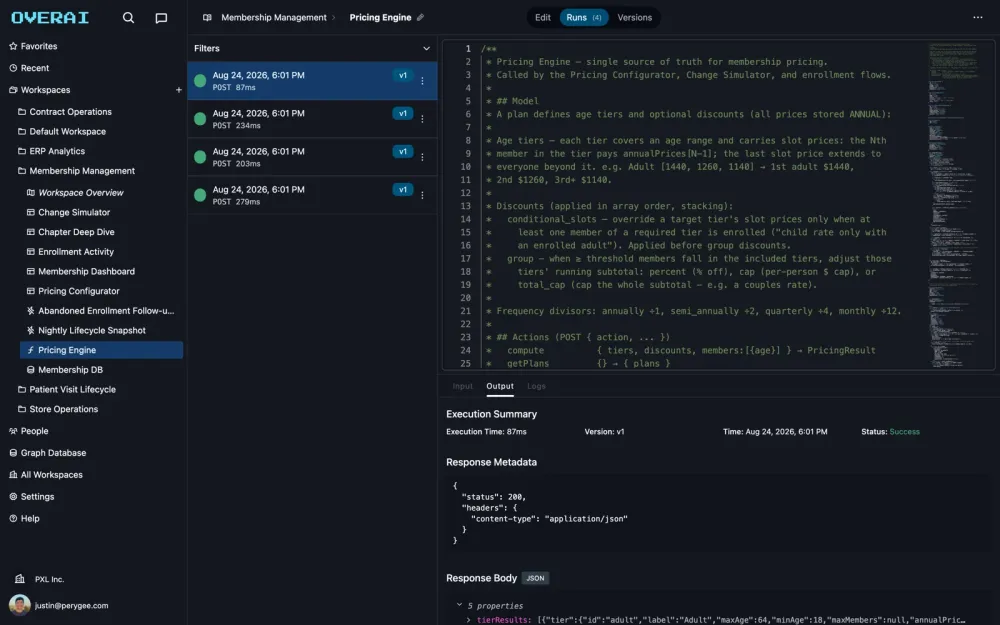Open the Logs tab

tap(536, 386)
